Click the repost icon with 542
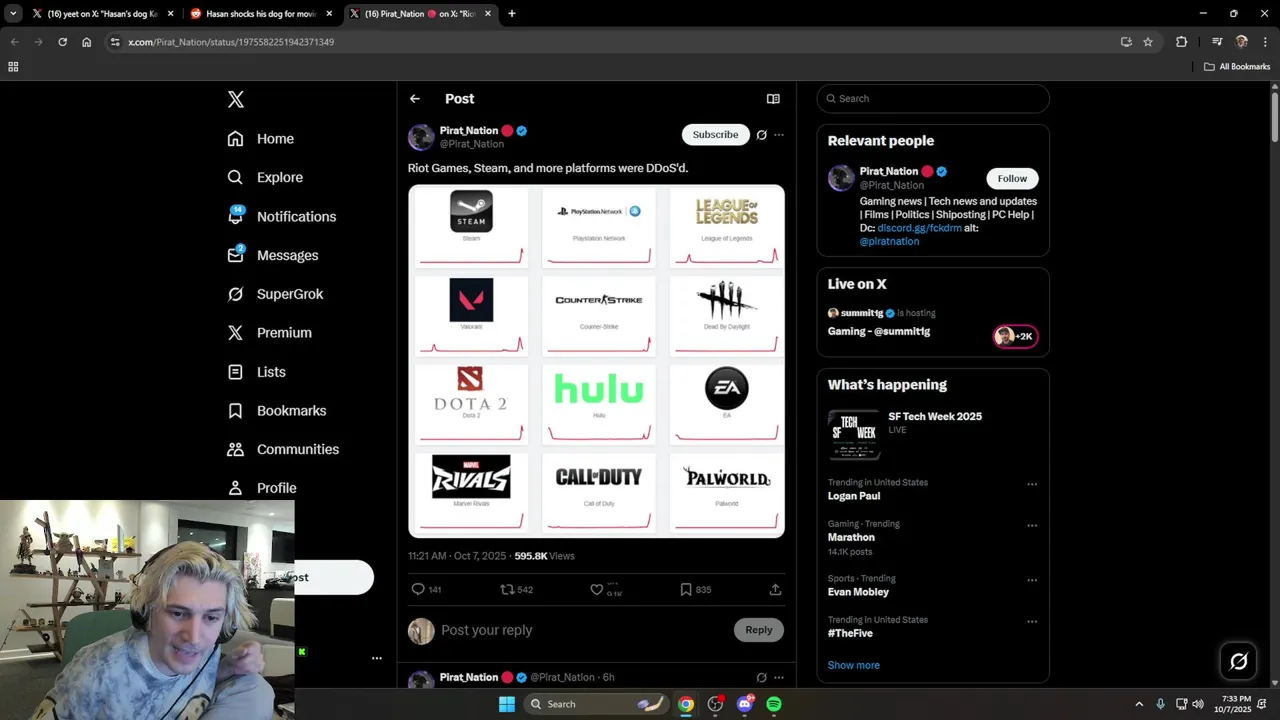This screenshot has height=720, width=1280. 517,590
